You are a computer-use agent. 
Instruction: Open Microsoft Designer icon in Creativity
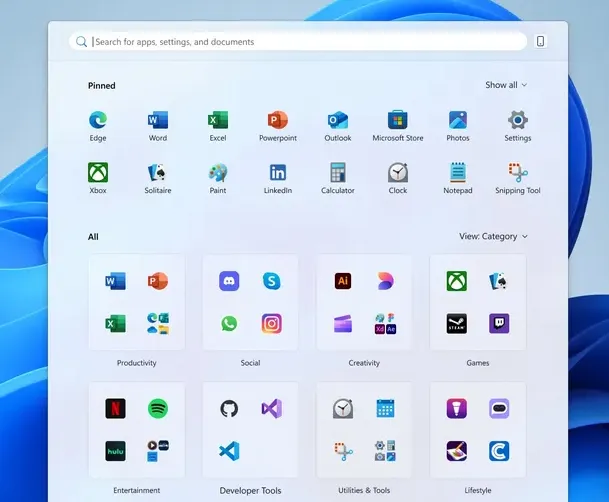coord(385,281)
